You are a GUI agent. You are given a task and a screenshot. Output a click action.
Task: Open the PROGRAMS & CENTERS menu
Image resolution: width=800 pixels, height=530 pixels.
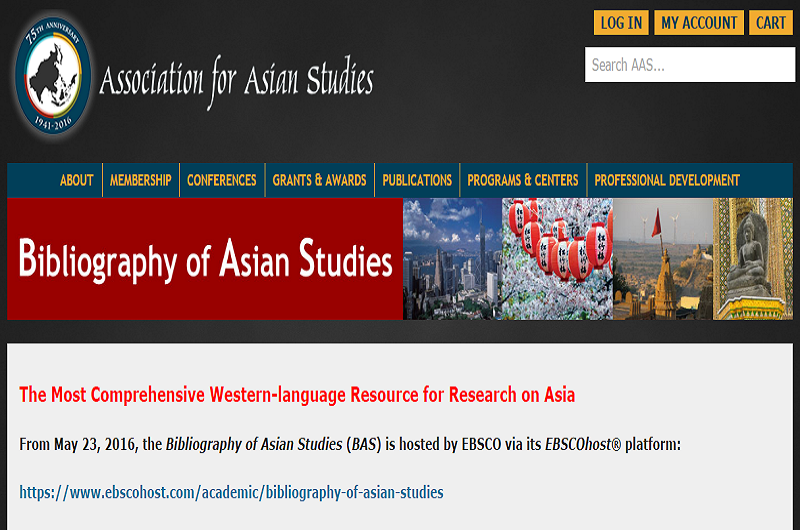tap(523, 180)
